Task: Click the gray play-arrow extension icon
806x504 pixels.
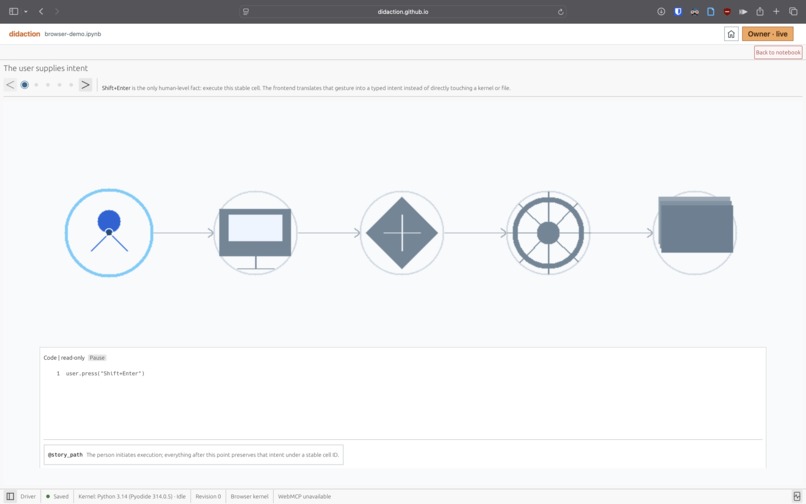Action: pos(743,11)
